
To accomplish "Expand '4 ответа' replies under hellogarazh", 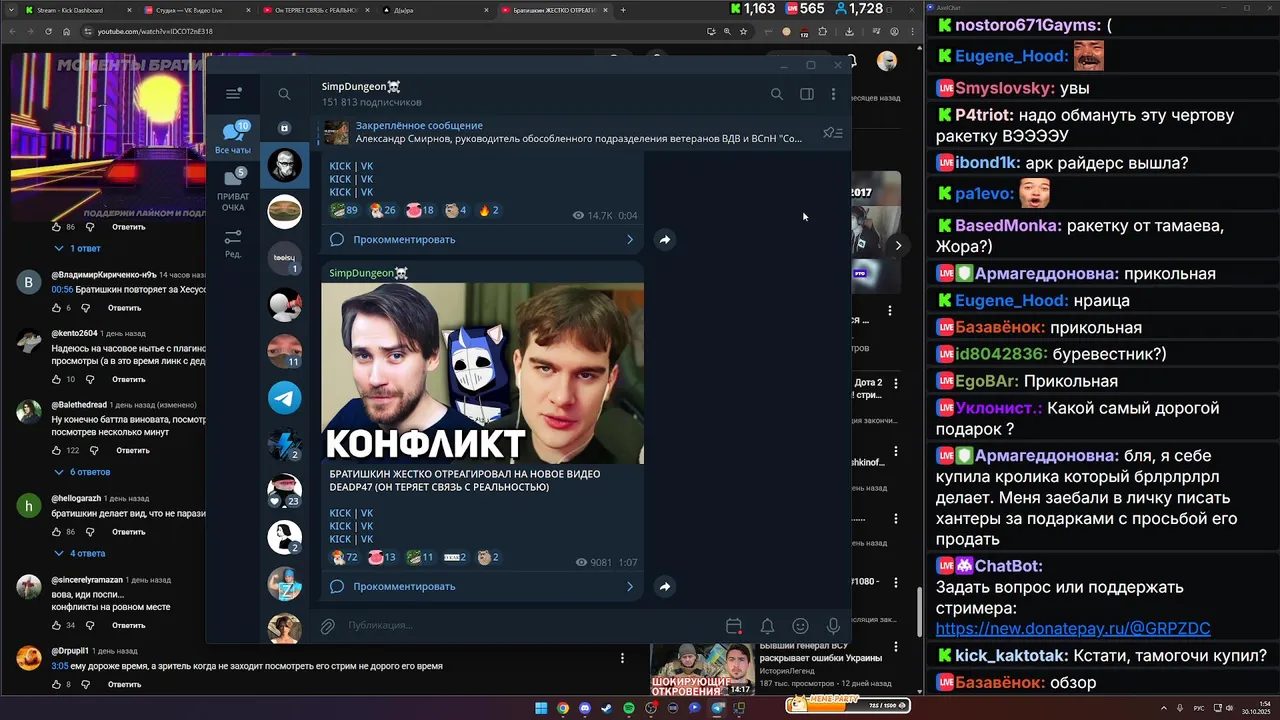I will (80, 553).
